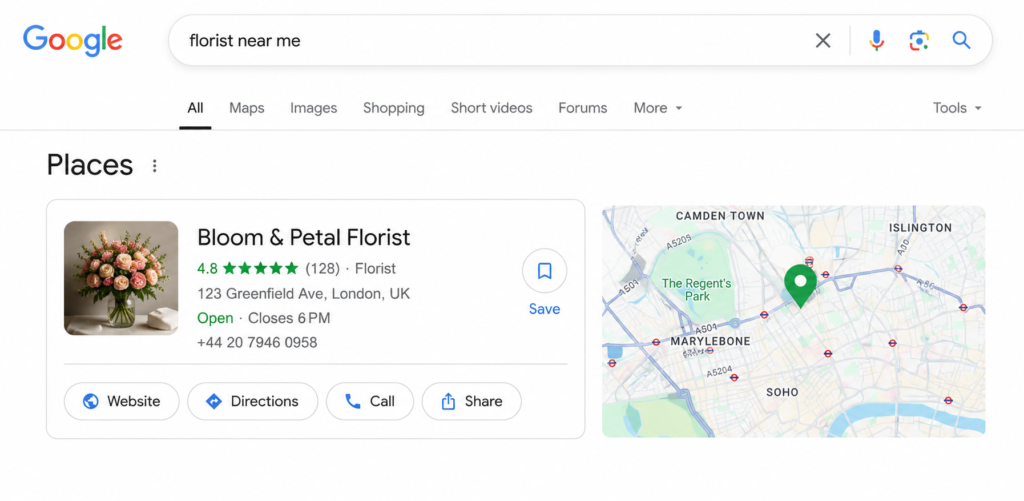Expand the More dropdown
The height and width of the screenshot is (501, 1024).
point(658,108)
